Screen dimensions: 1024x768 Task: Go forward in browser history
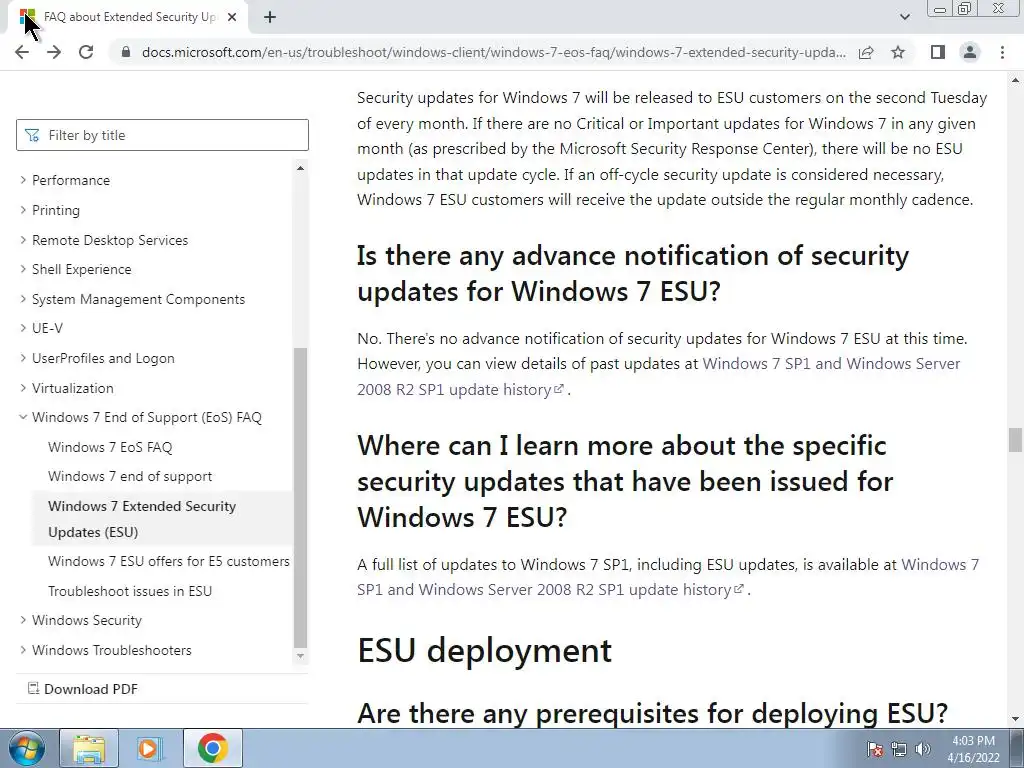coord(54,52)
